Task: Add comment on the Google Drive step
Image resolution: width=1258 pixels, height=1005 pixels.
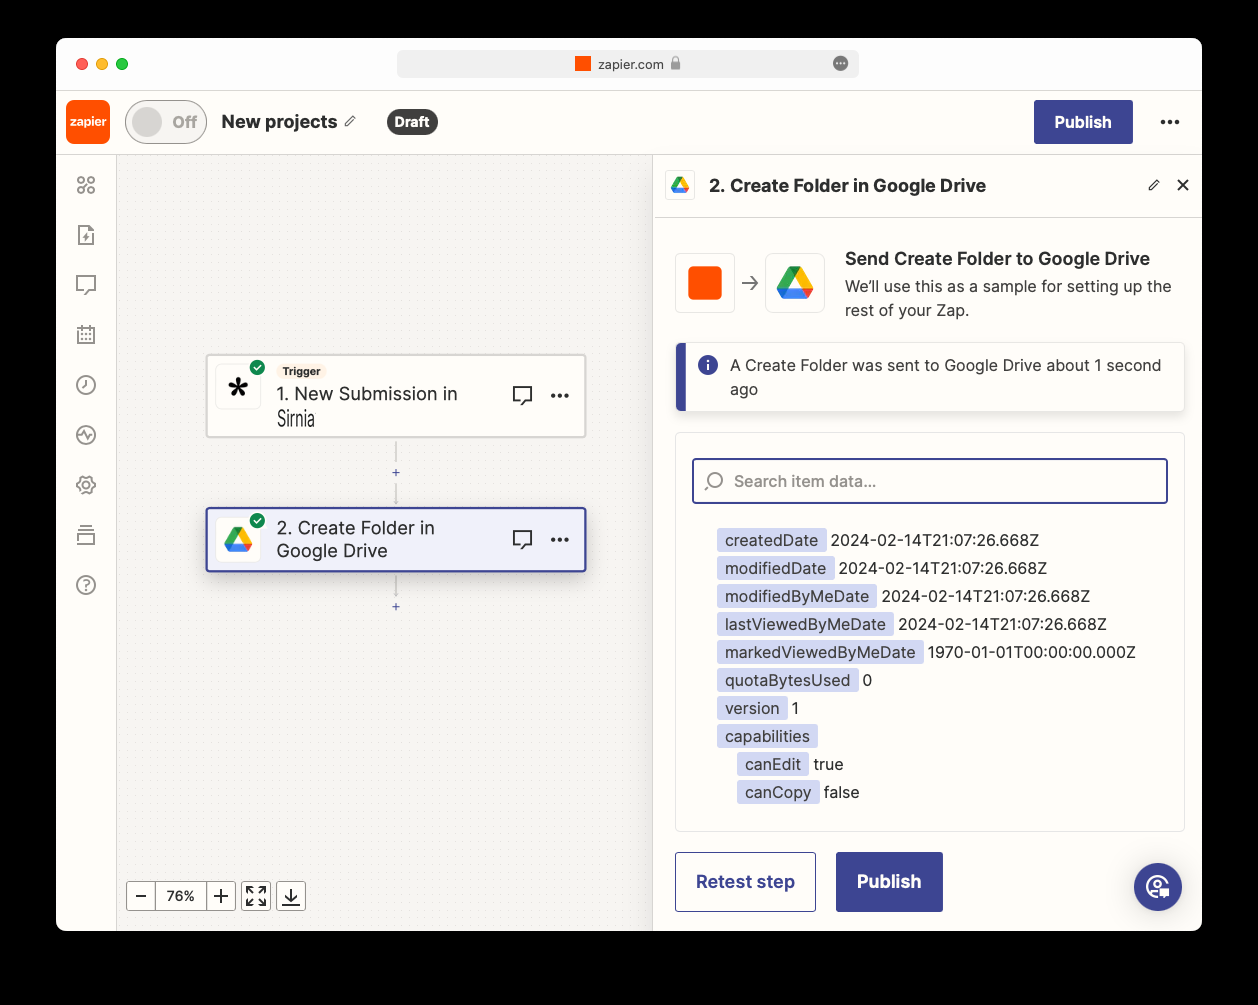Action: click(x=522, y=540)
